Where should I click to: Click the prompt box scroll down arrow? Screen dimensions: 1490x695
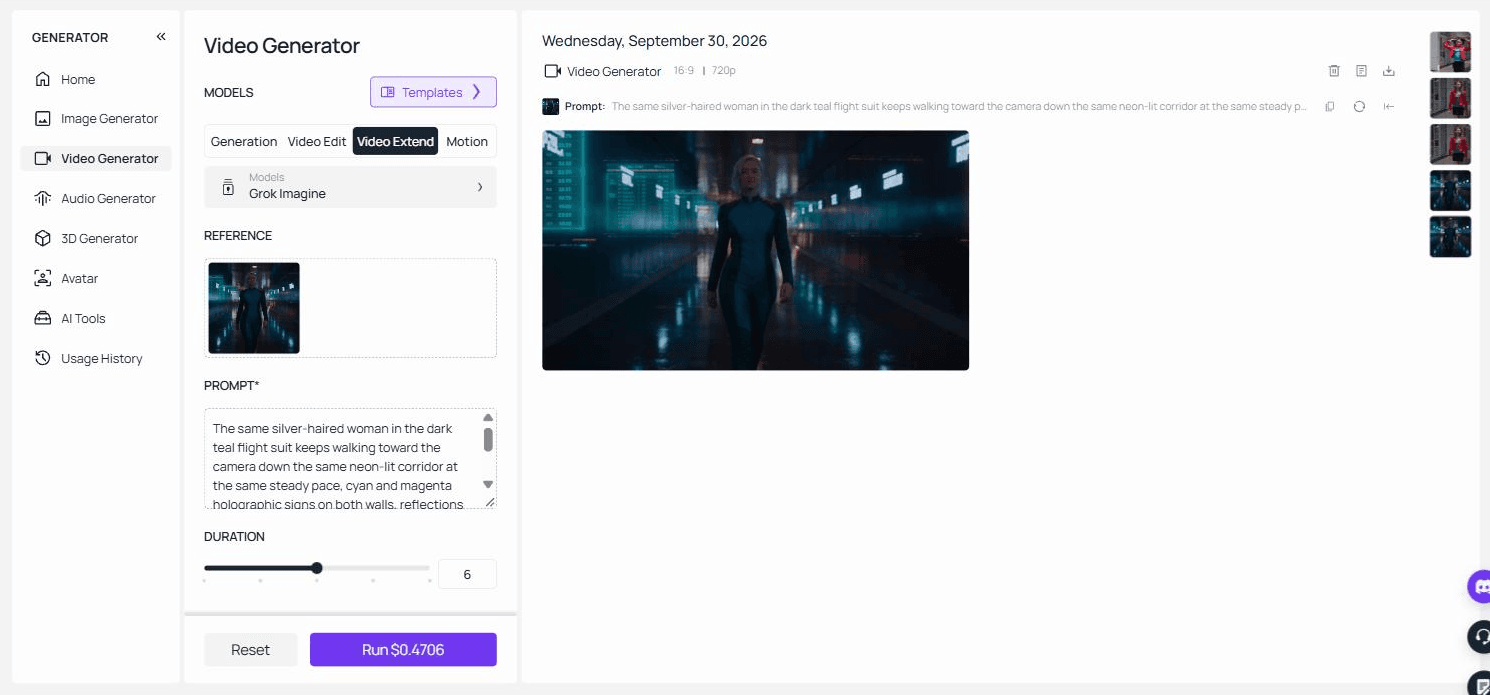(x=488, y=484)
